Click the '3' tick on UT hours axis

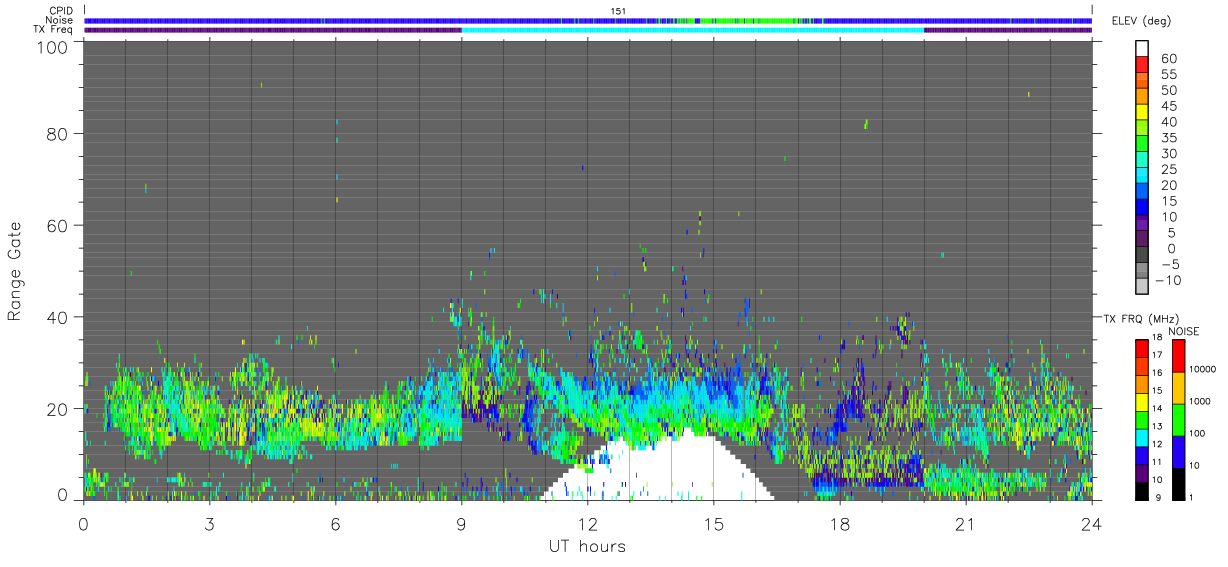pyautogui.click(x=210, y=523)
